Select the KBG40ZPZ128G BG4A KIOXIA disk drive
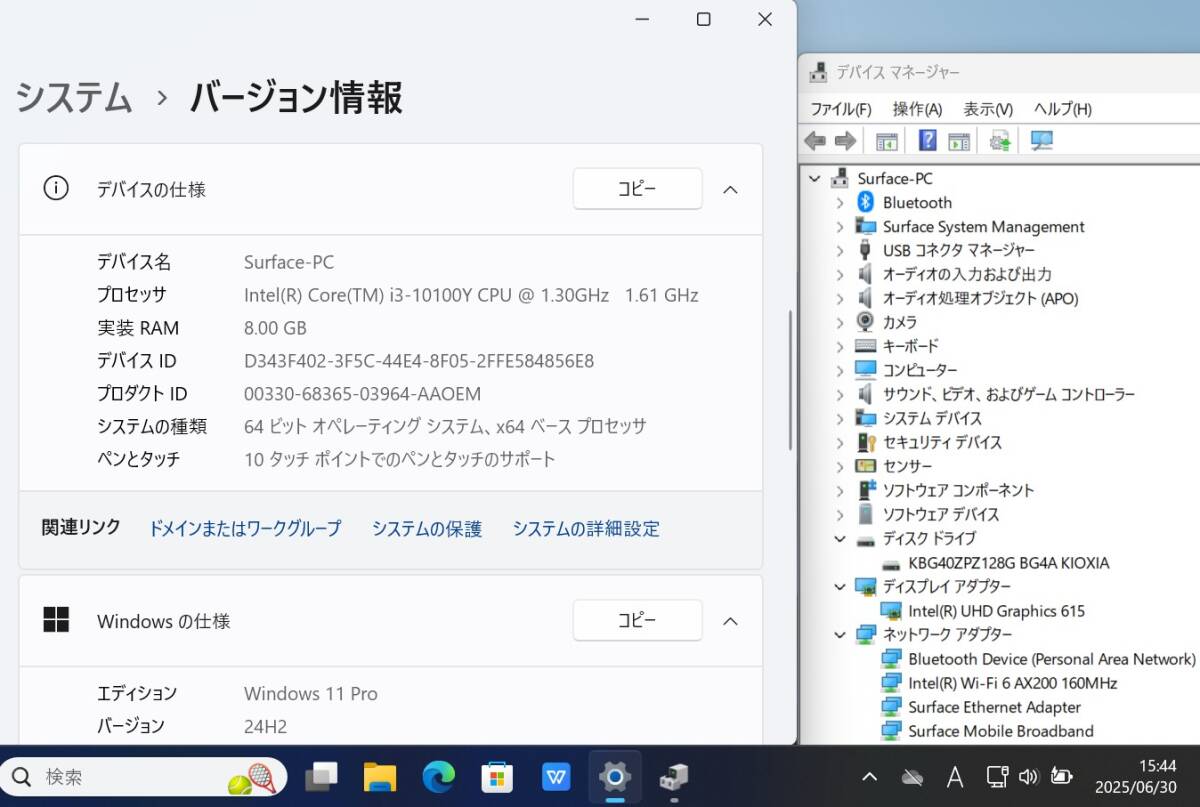 point(1008,563)
